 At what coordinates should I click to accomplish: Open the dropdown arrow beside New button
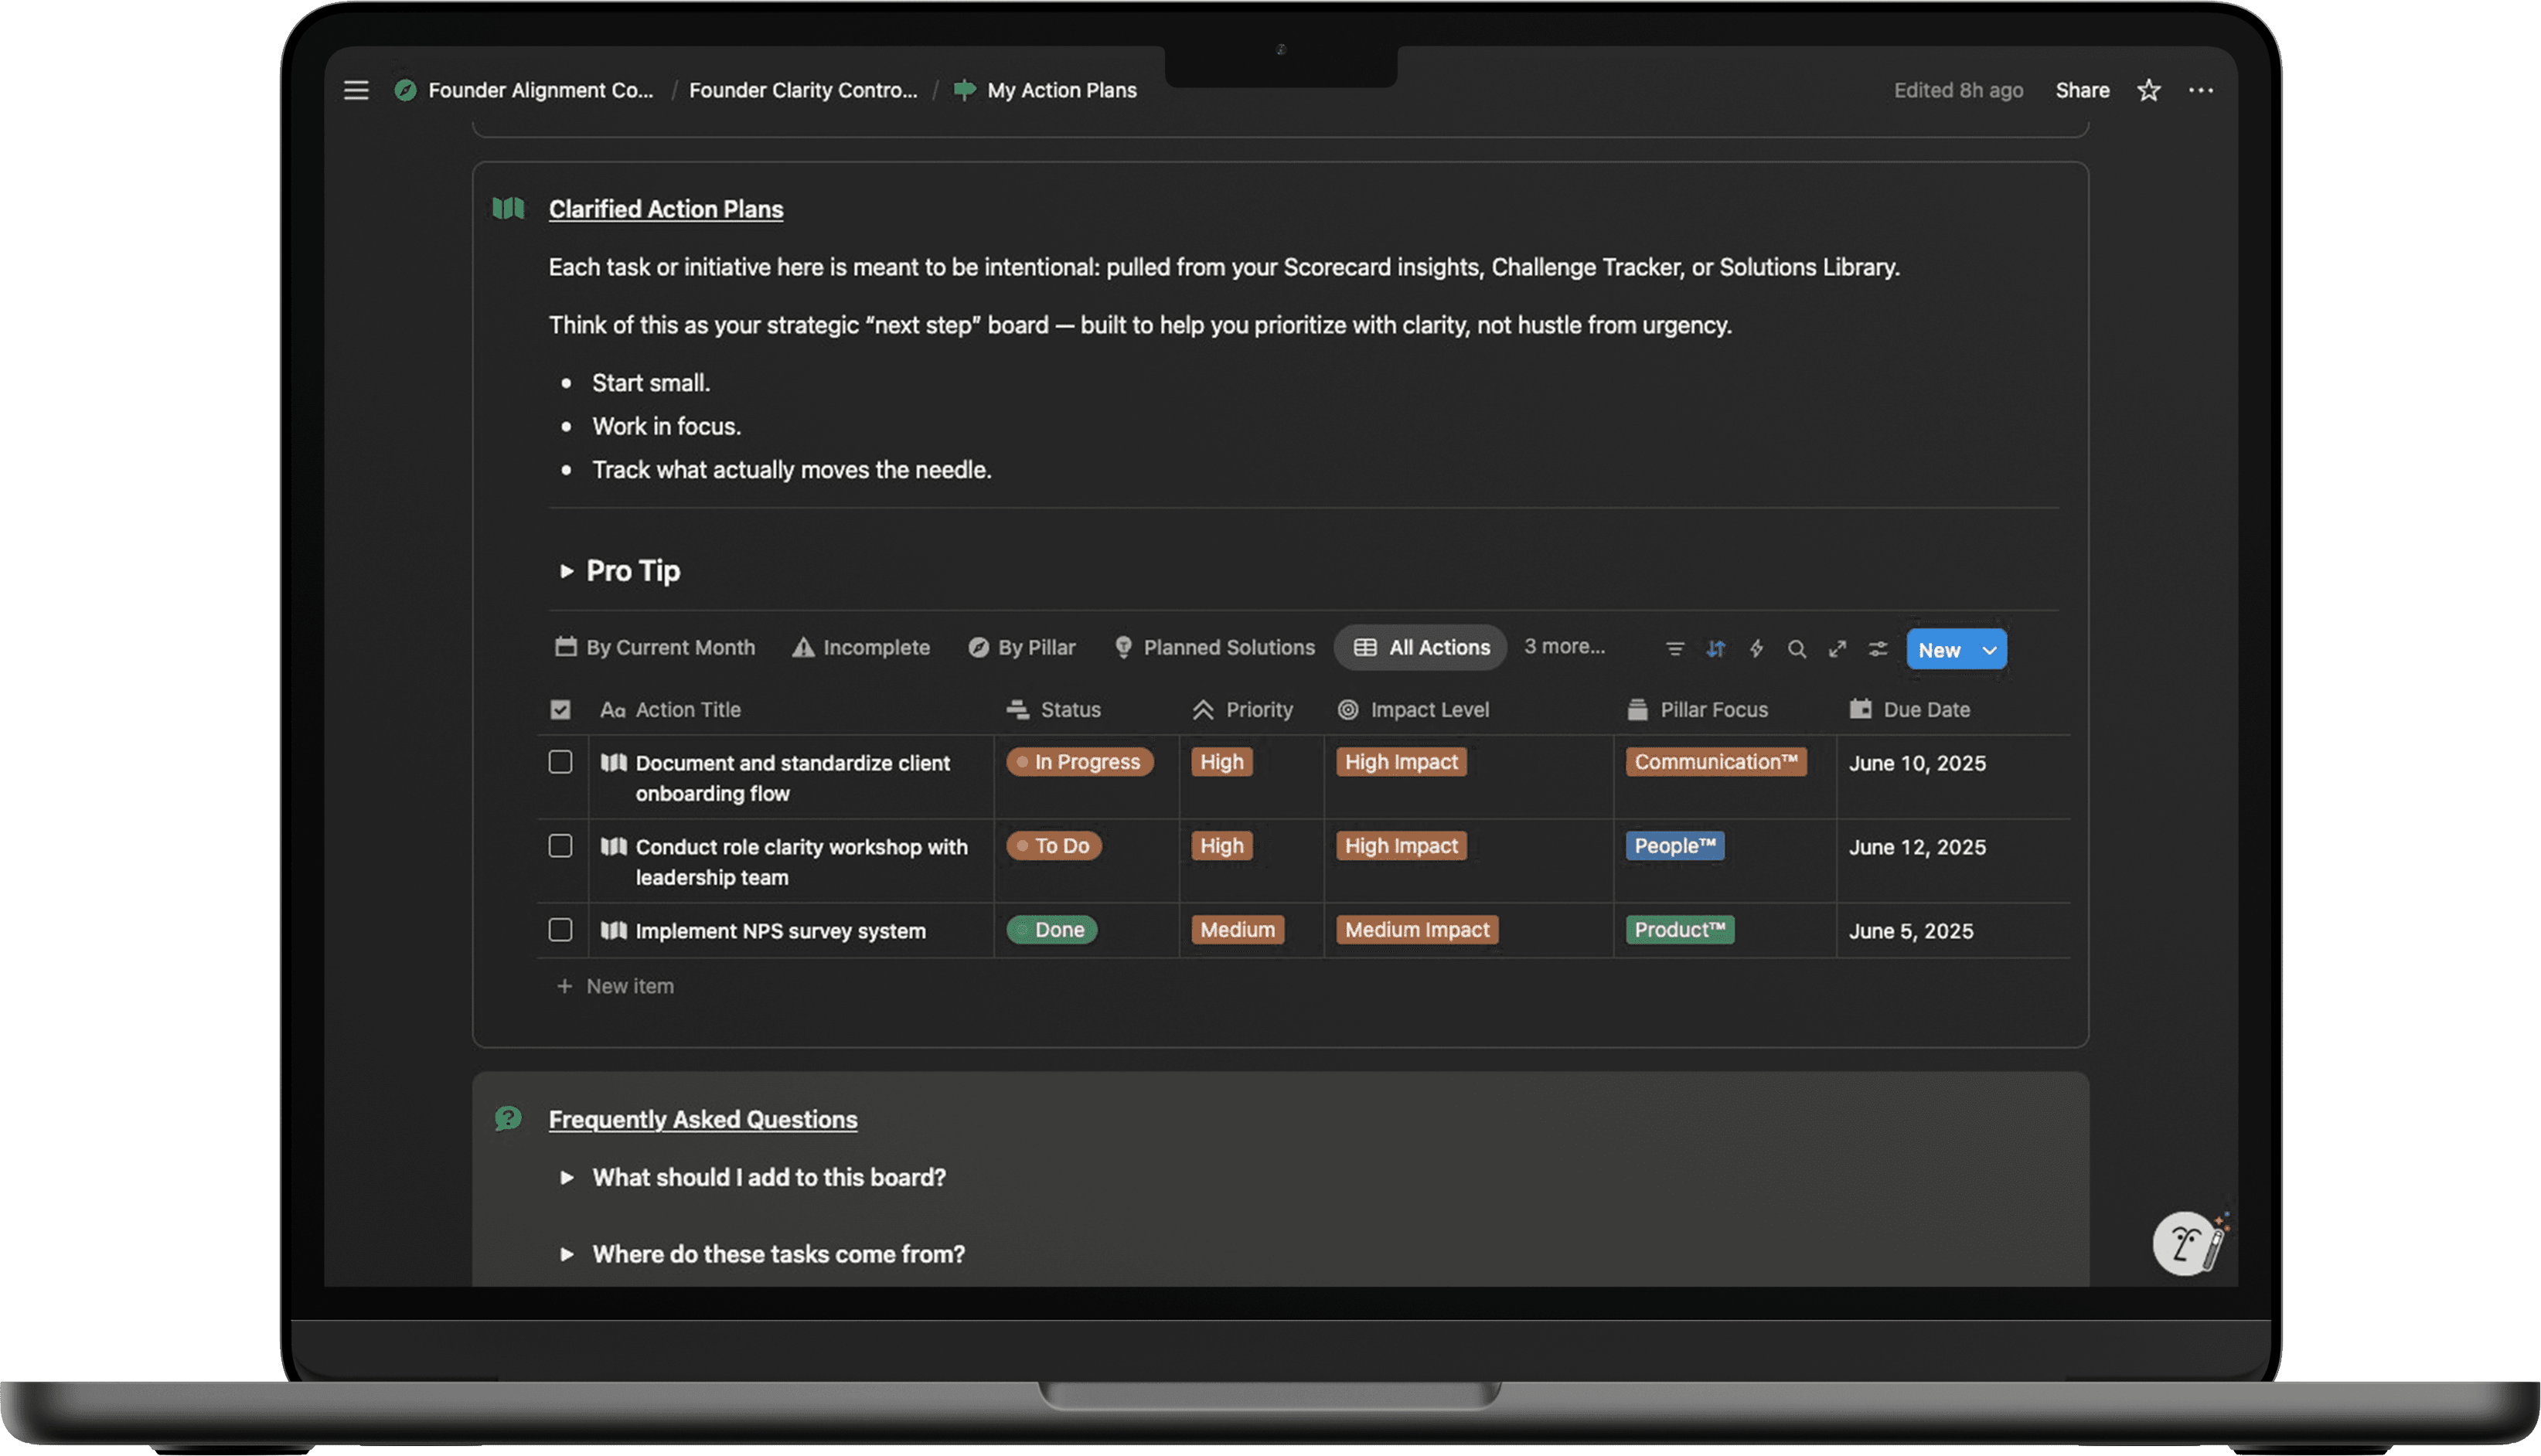1989,650
